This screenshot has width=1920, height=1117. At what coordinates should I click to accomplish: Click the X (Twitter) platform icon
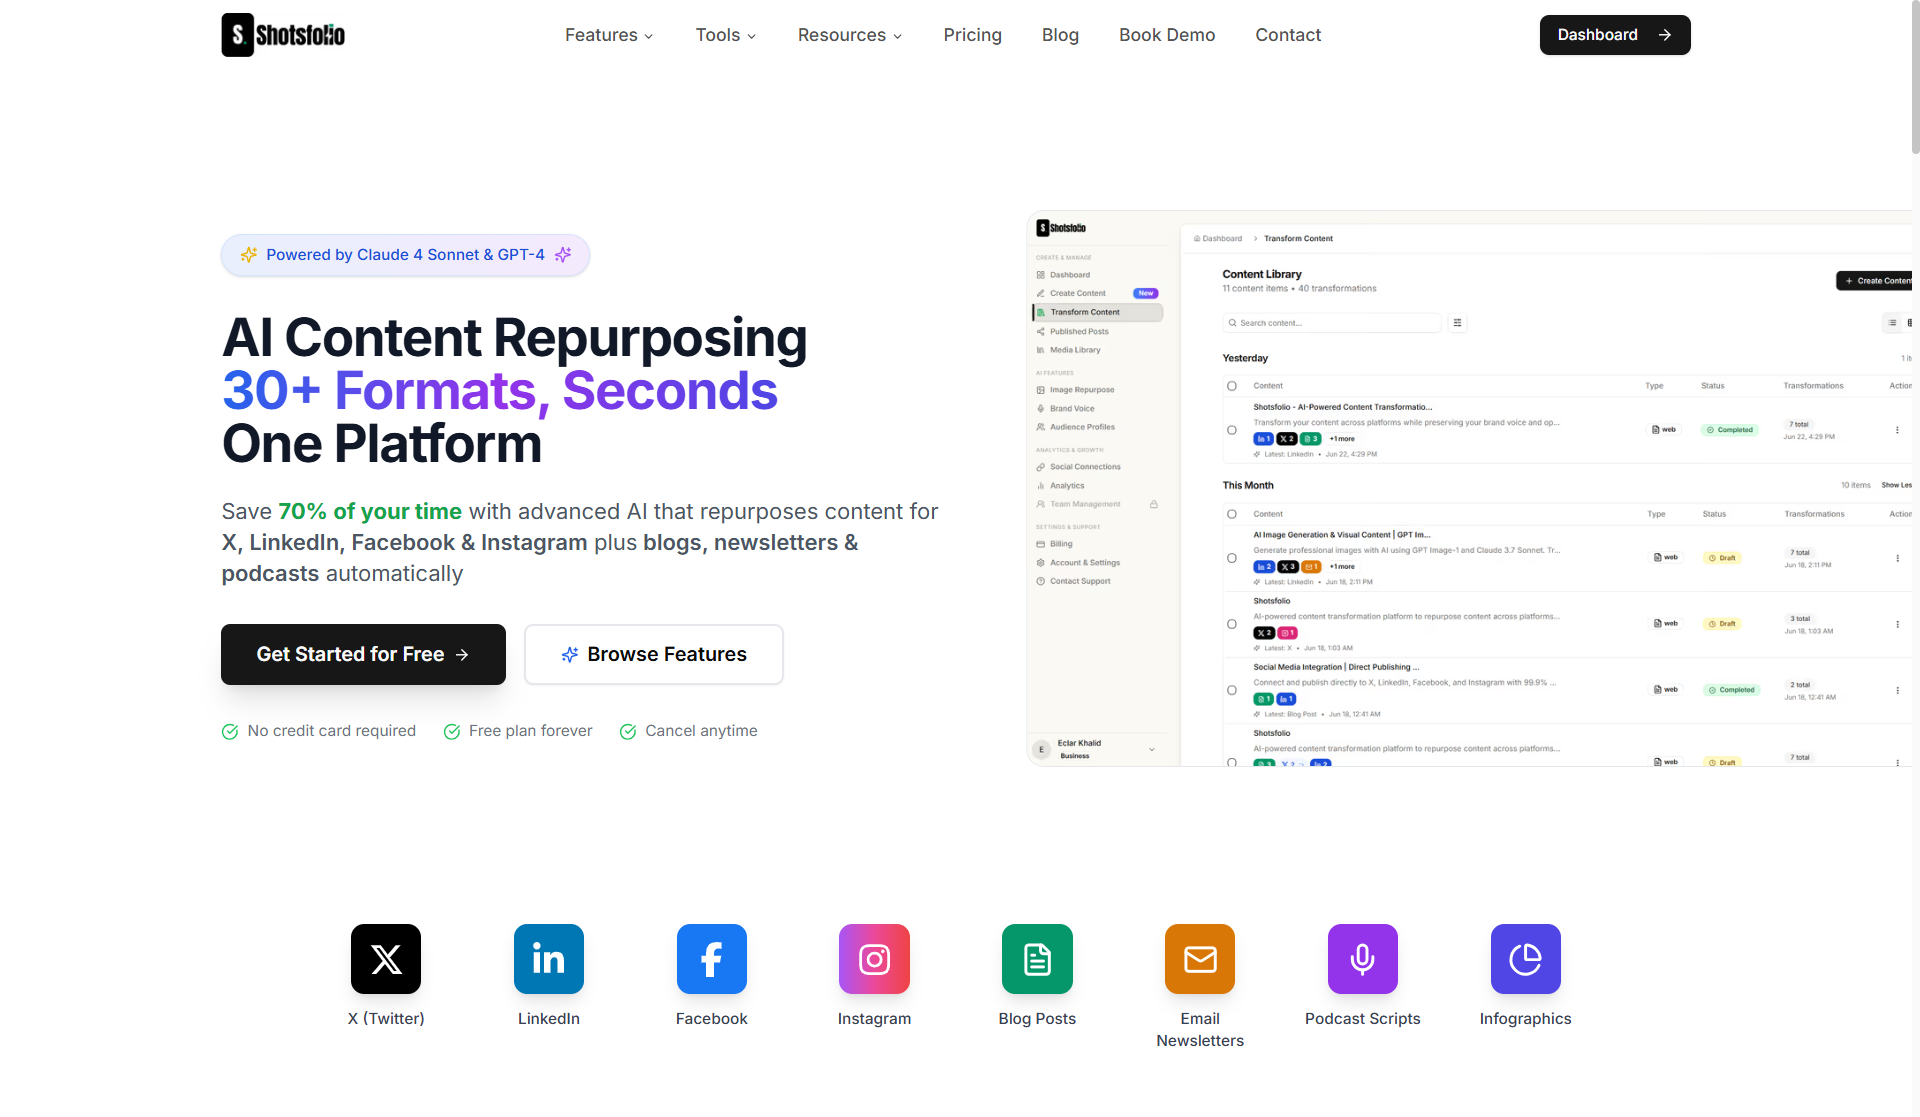click(x=386, y=958)
